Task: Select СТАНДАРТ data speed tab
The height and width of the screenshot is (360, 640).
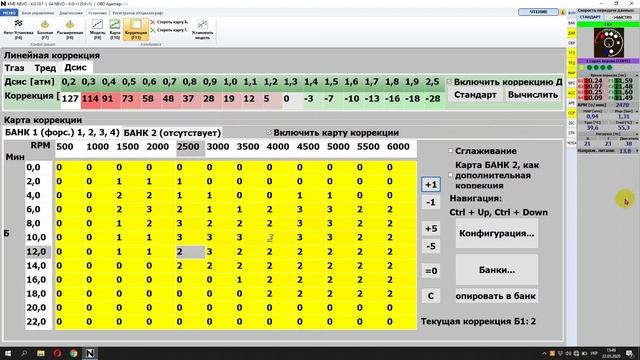Action: tap(590, 17)
